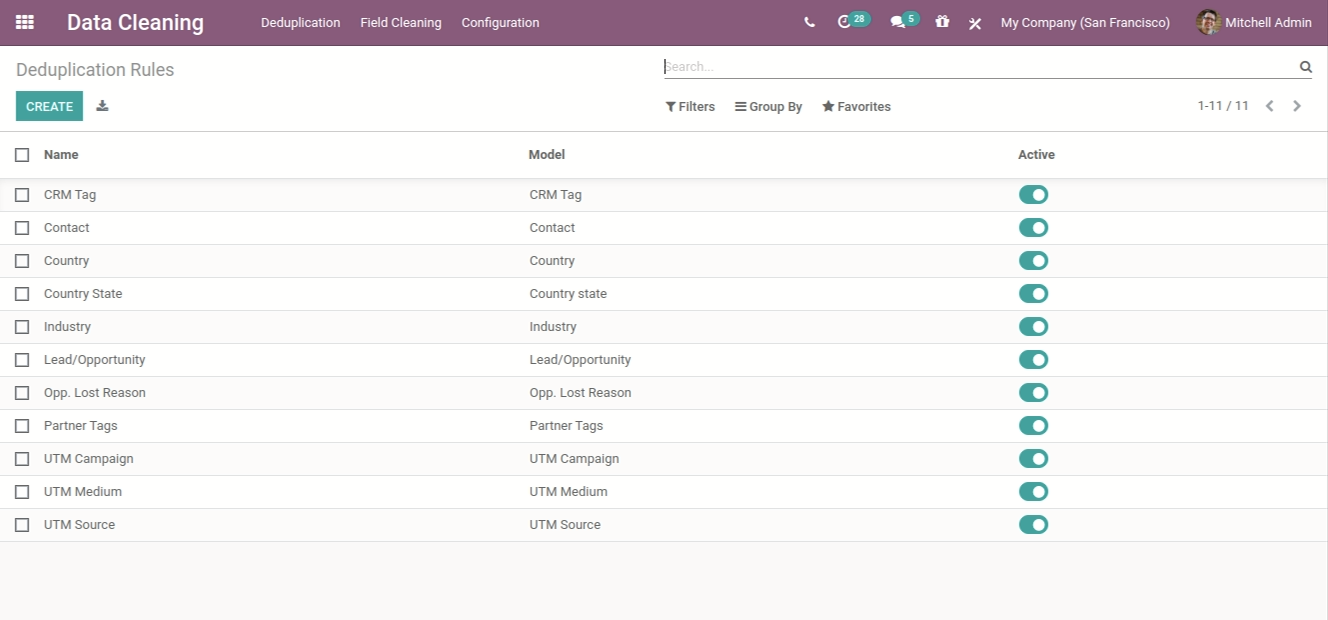Viewport: 1328px width, 620px height.
Task: Open the activities clock icon
Action: click(x=845, y=22)
